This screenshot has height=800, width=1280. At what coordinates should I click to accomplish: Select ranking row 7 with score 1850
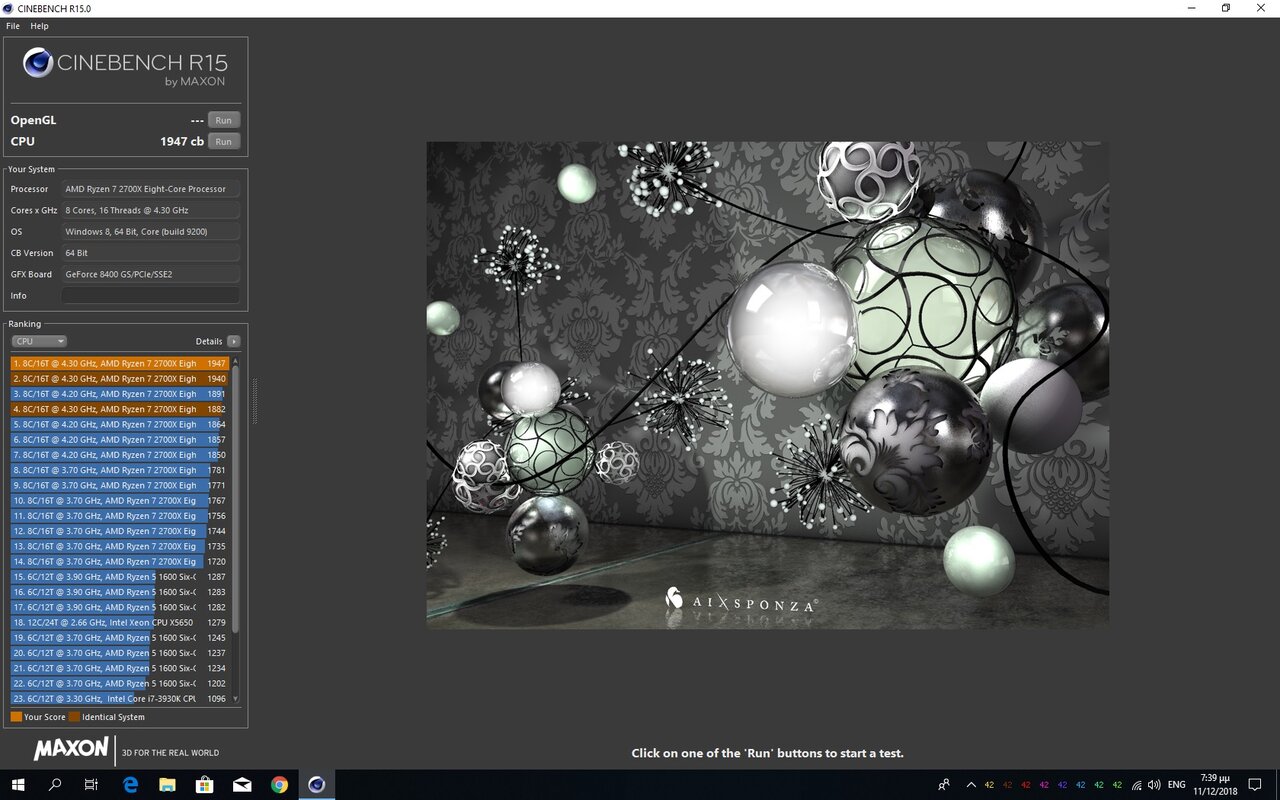[x=120, y=455]
